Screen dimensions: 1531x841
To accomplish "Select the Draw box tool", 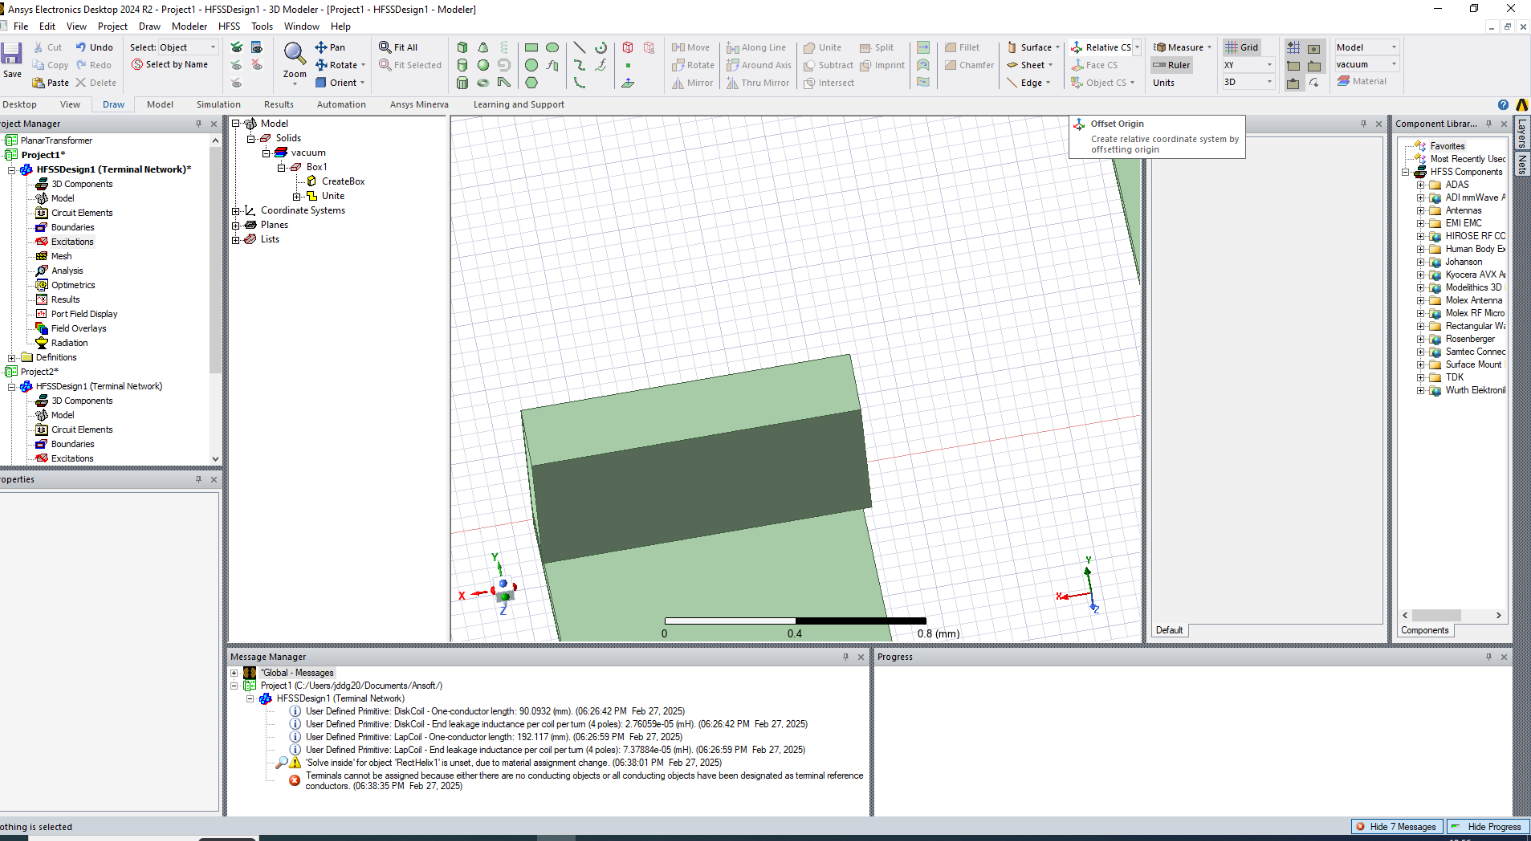I will click(x=462, y=47).
